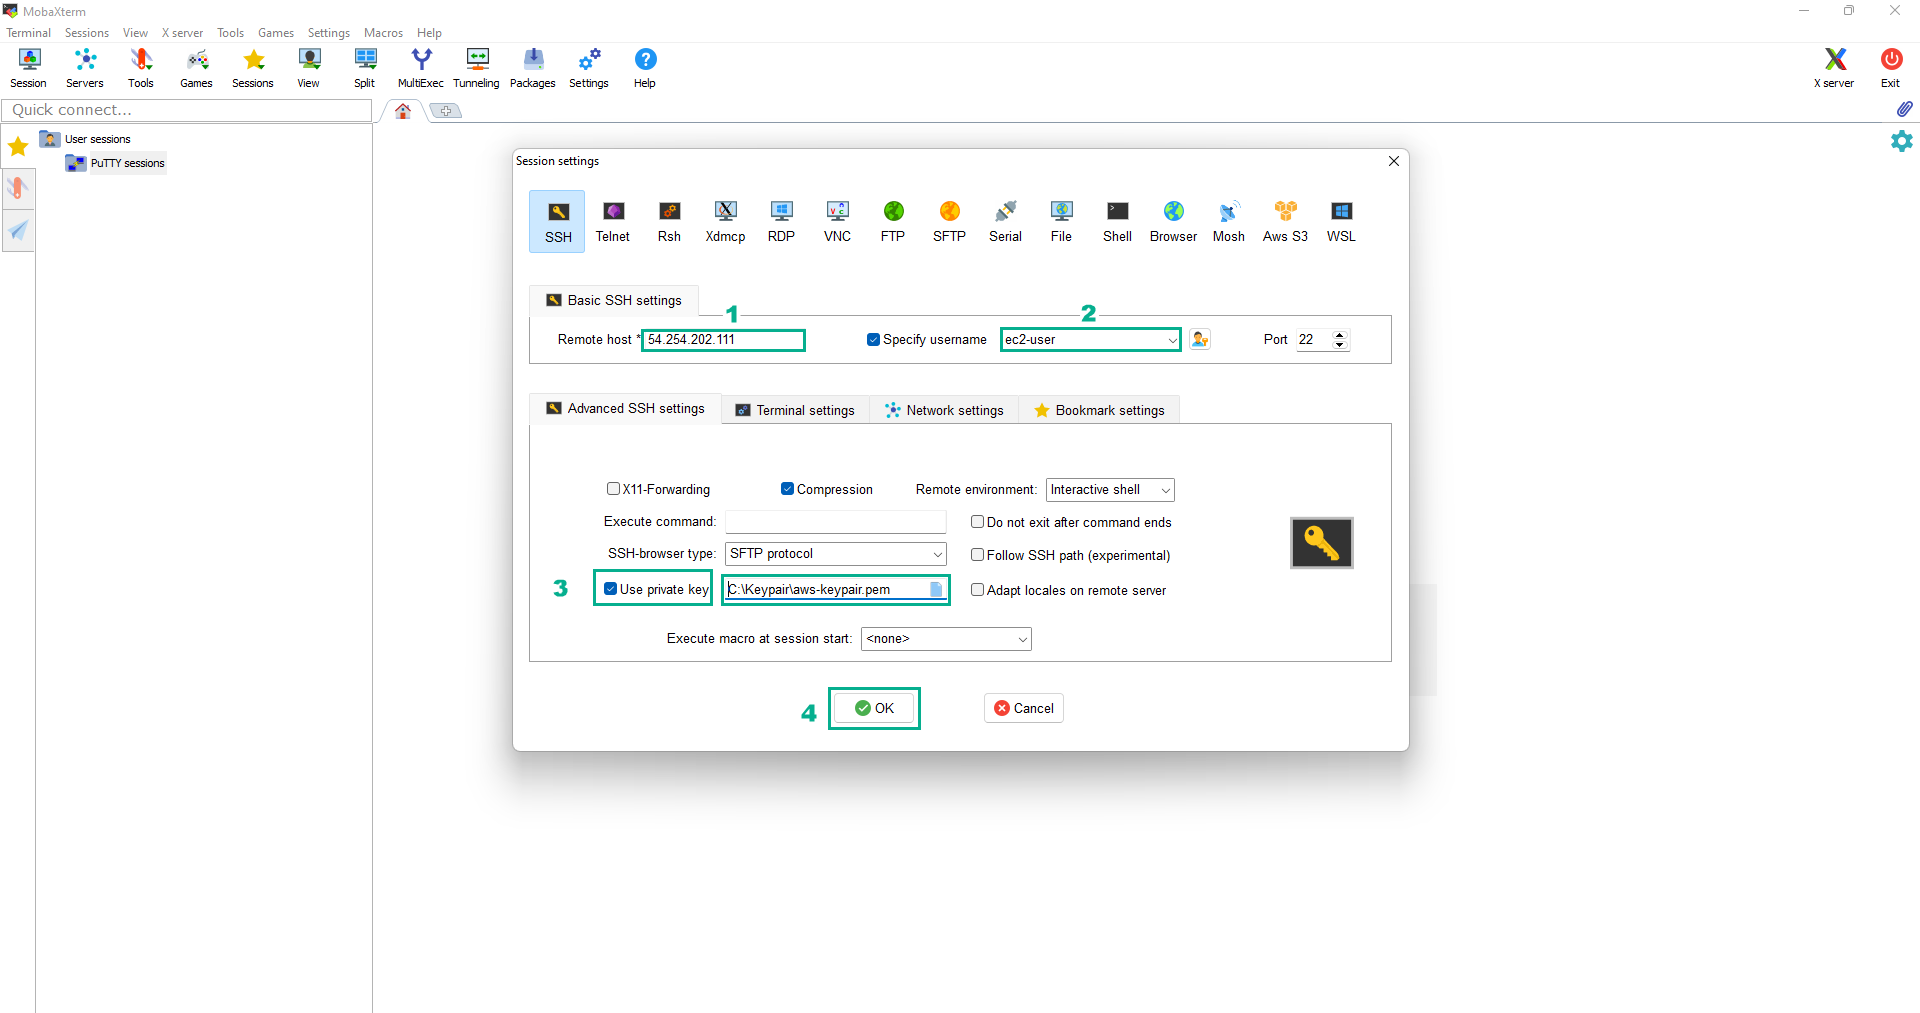Select the WSL session type
1920x1013 pixels.
coord(1341,222)
